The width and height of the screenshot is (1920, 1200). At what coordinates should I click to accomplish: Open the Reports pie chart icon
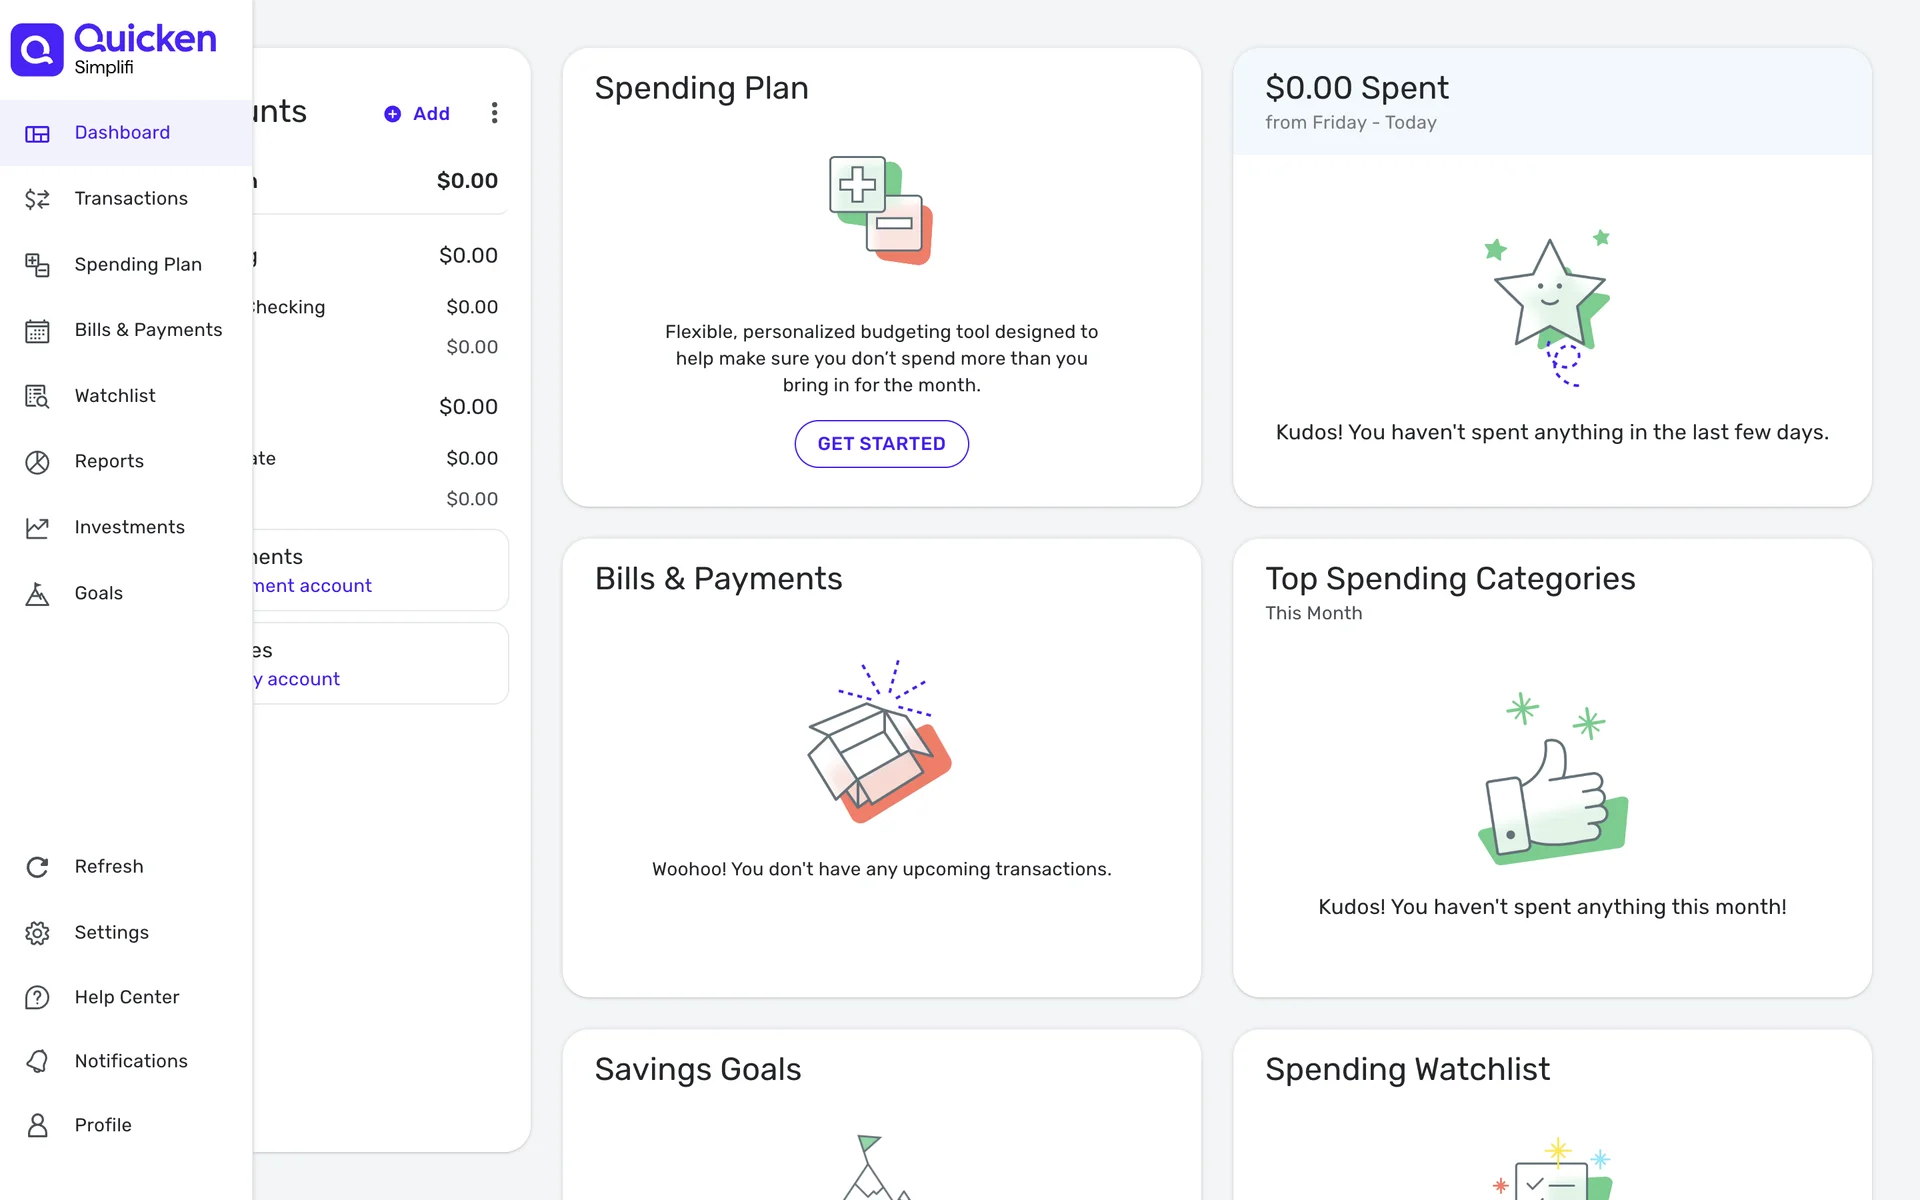pos(37,462)
